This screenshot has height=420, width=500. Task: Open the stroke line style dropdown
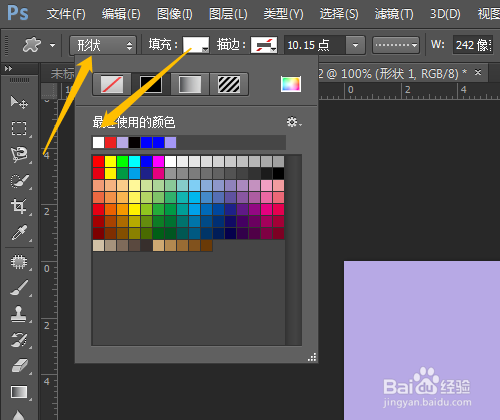coord(396,45)
